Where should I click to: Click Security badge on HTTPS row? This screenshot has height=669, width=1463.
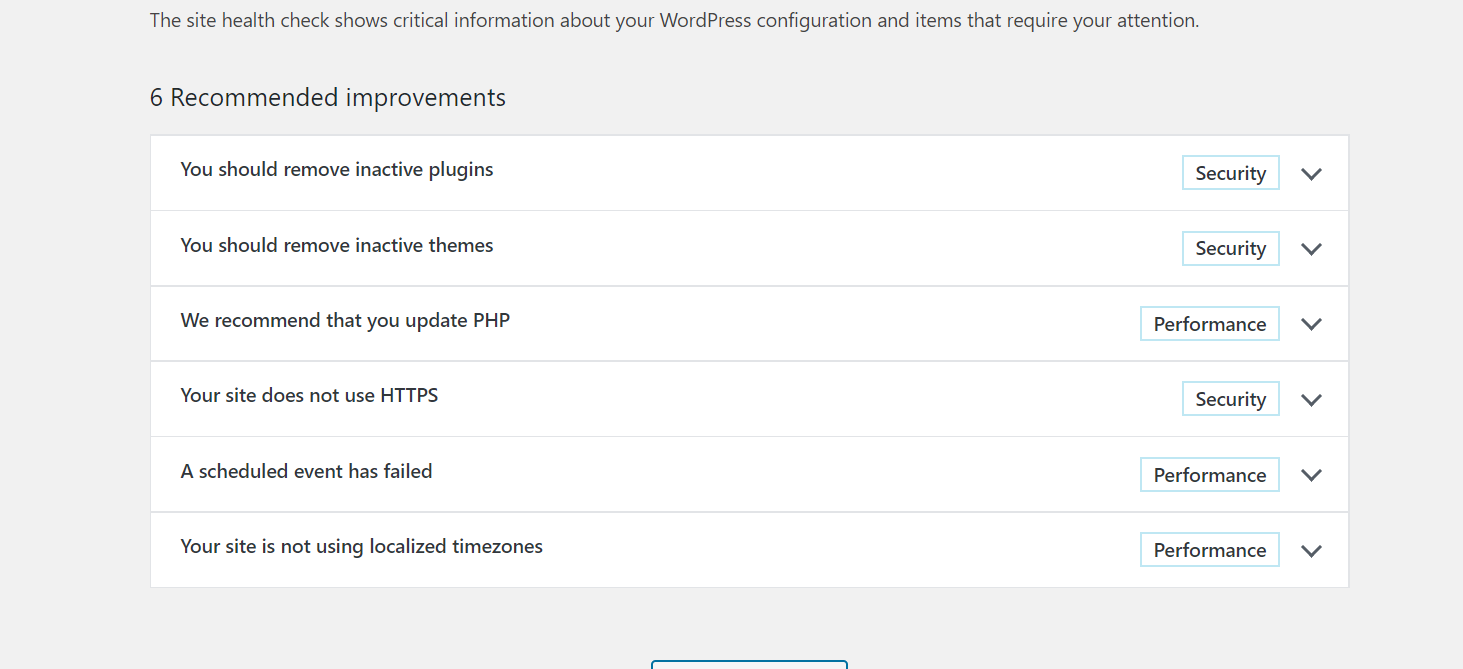(x=1230, y=399)
